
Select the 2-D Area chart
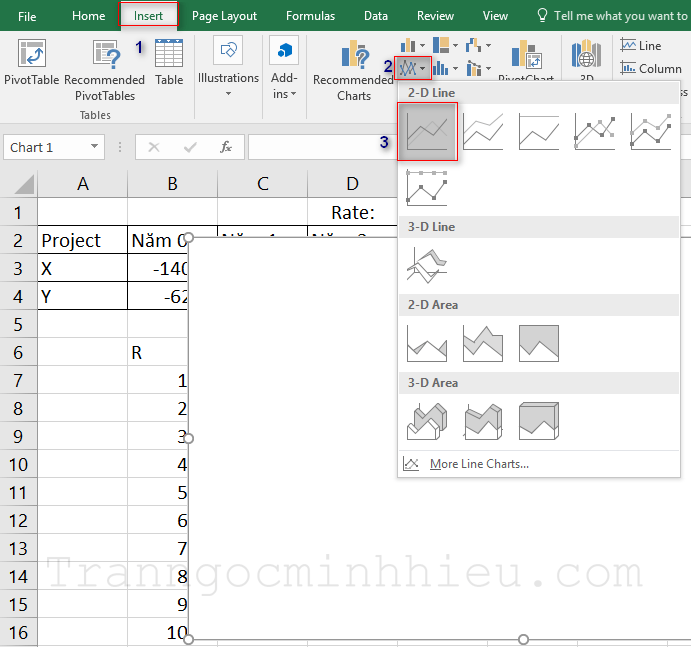click(x=427, y=343)
